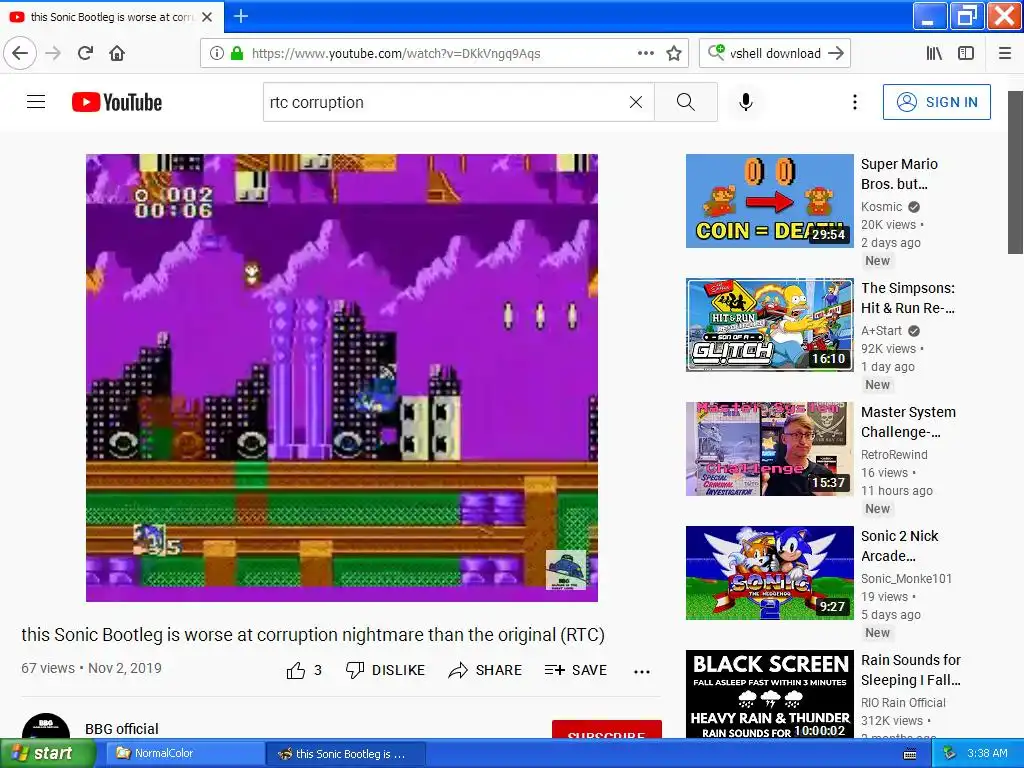Open the Firefox Library icon
1024x768 pixels.
(935, 53)
